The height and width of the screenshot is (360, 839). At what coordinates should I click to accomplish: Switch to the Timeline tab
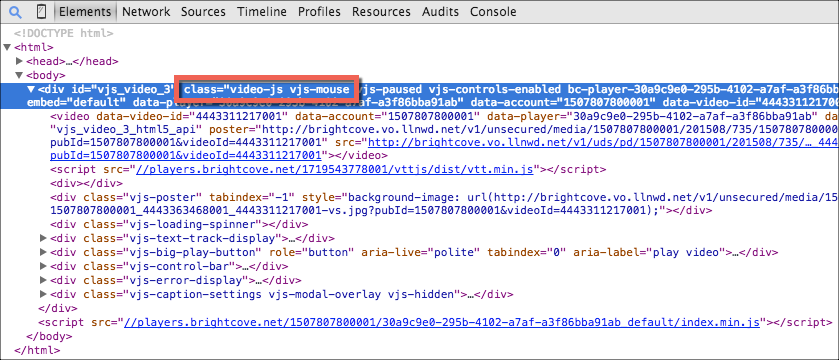click(x=262, y=11)
